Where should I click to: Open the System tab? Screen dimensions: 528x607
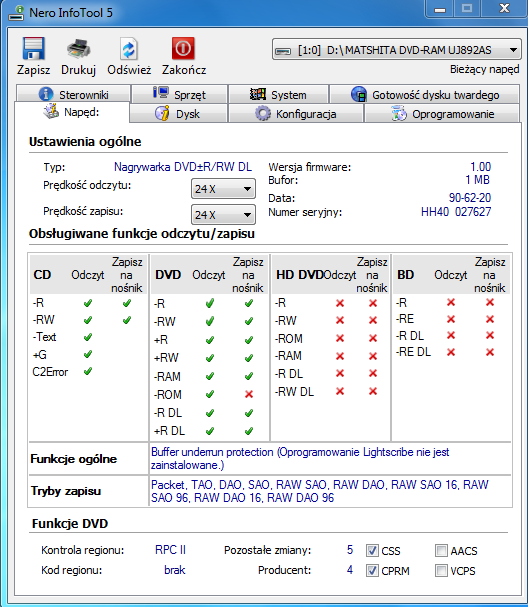coord(278,94)
